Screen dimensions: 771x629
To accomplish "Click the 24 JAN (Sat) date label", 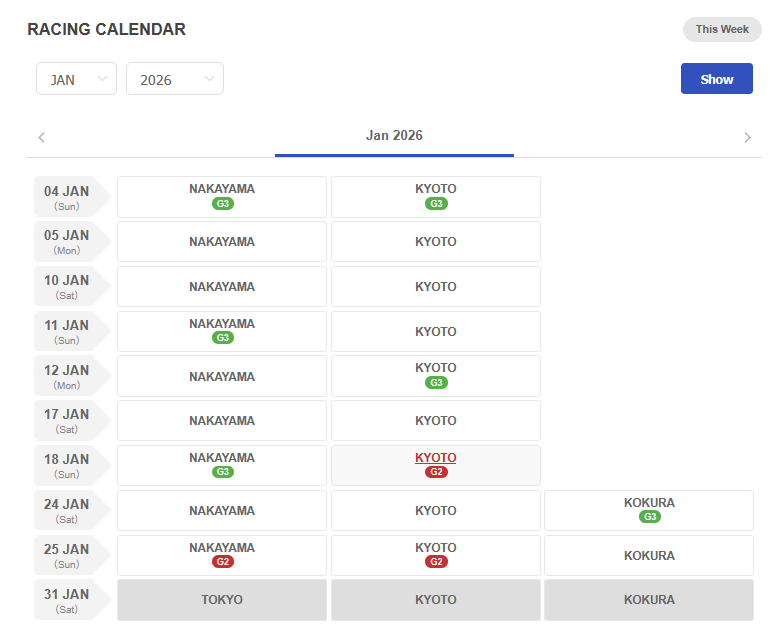I will coord(72,510).
